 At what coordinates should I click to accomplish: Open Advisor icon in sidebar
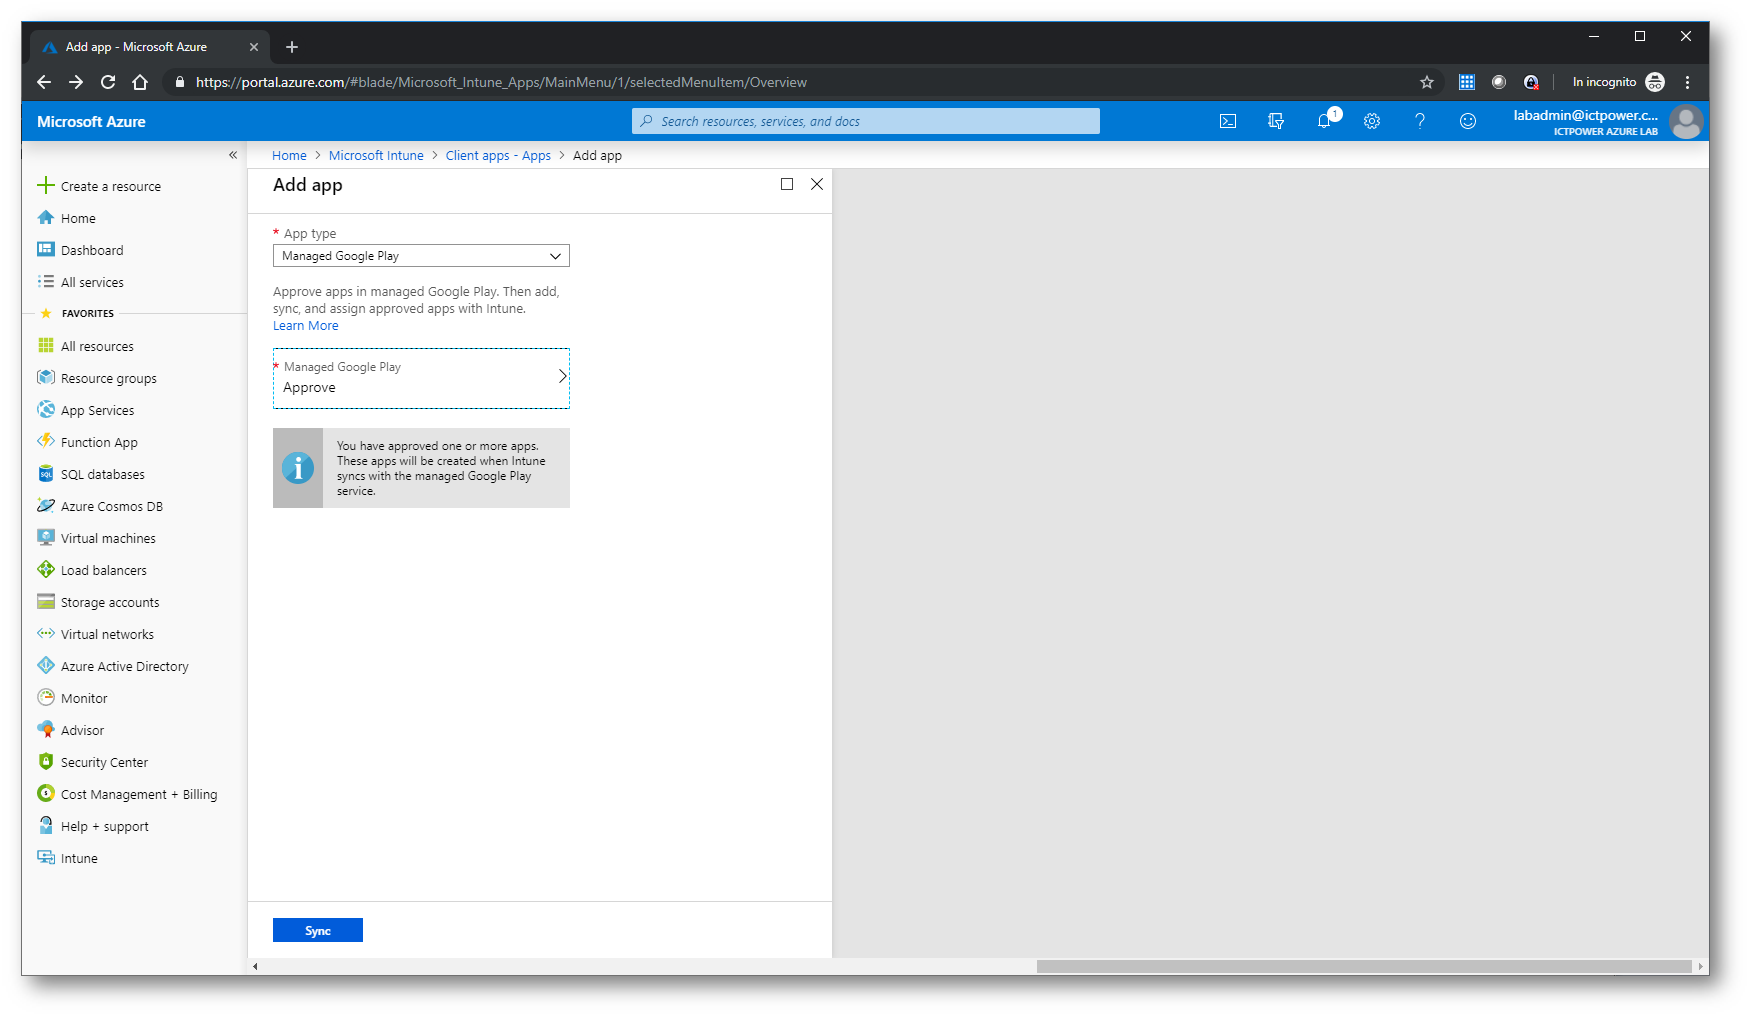46,729
